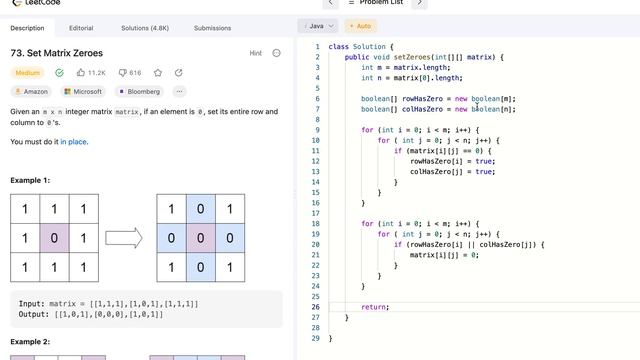The height and width of the screenshot is (360, 640).
Task: Click line 26 'return;' statement
Action: [x=375, y=307]
